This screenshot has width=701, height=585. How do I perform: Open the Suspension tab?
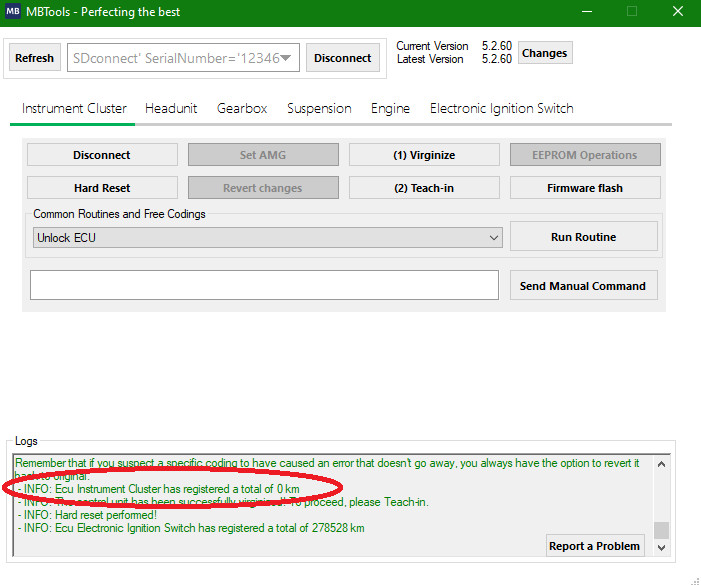(319, 108)
